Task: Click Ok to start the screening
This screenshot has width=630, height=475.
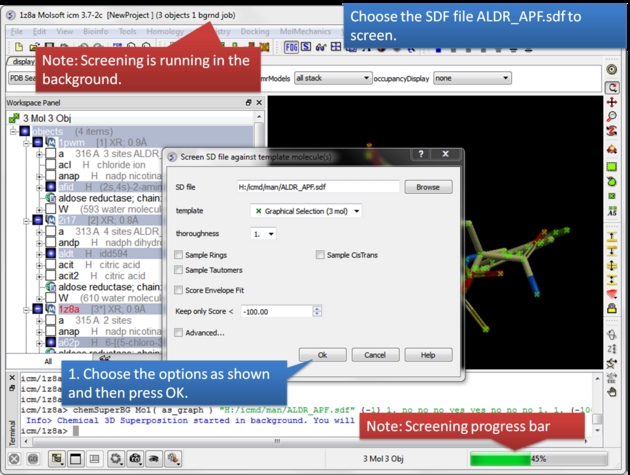Action: click(x=322, y=355)
